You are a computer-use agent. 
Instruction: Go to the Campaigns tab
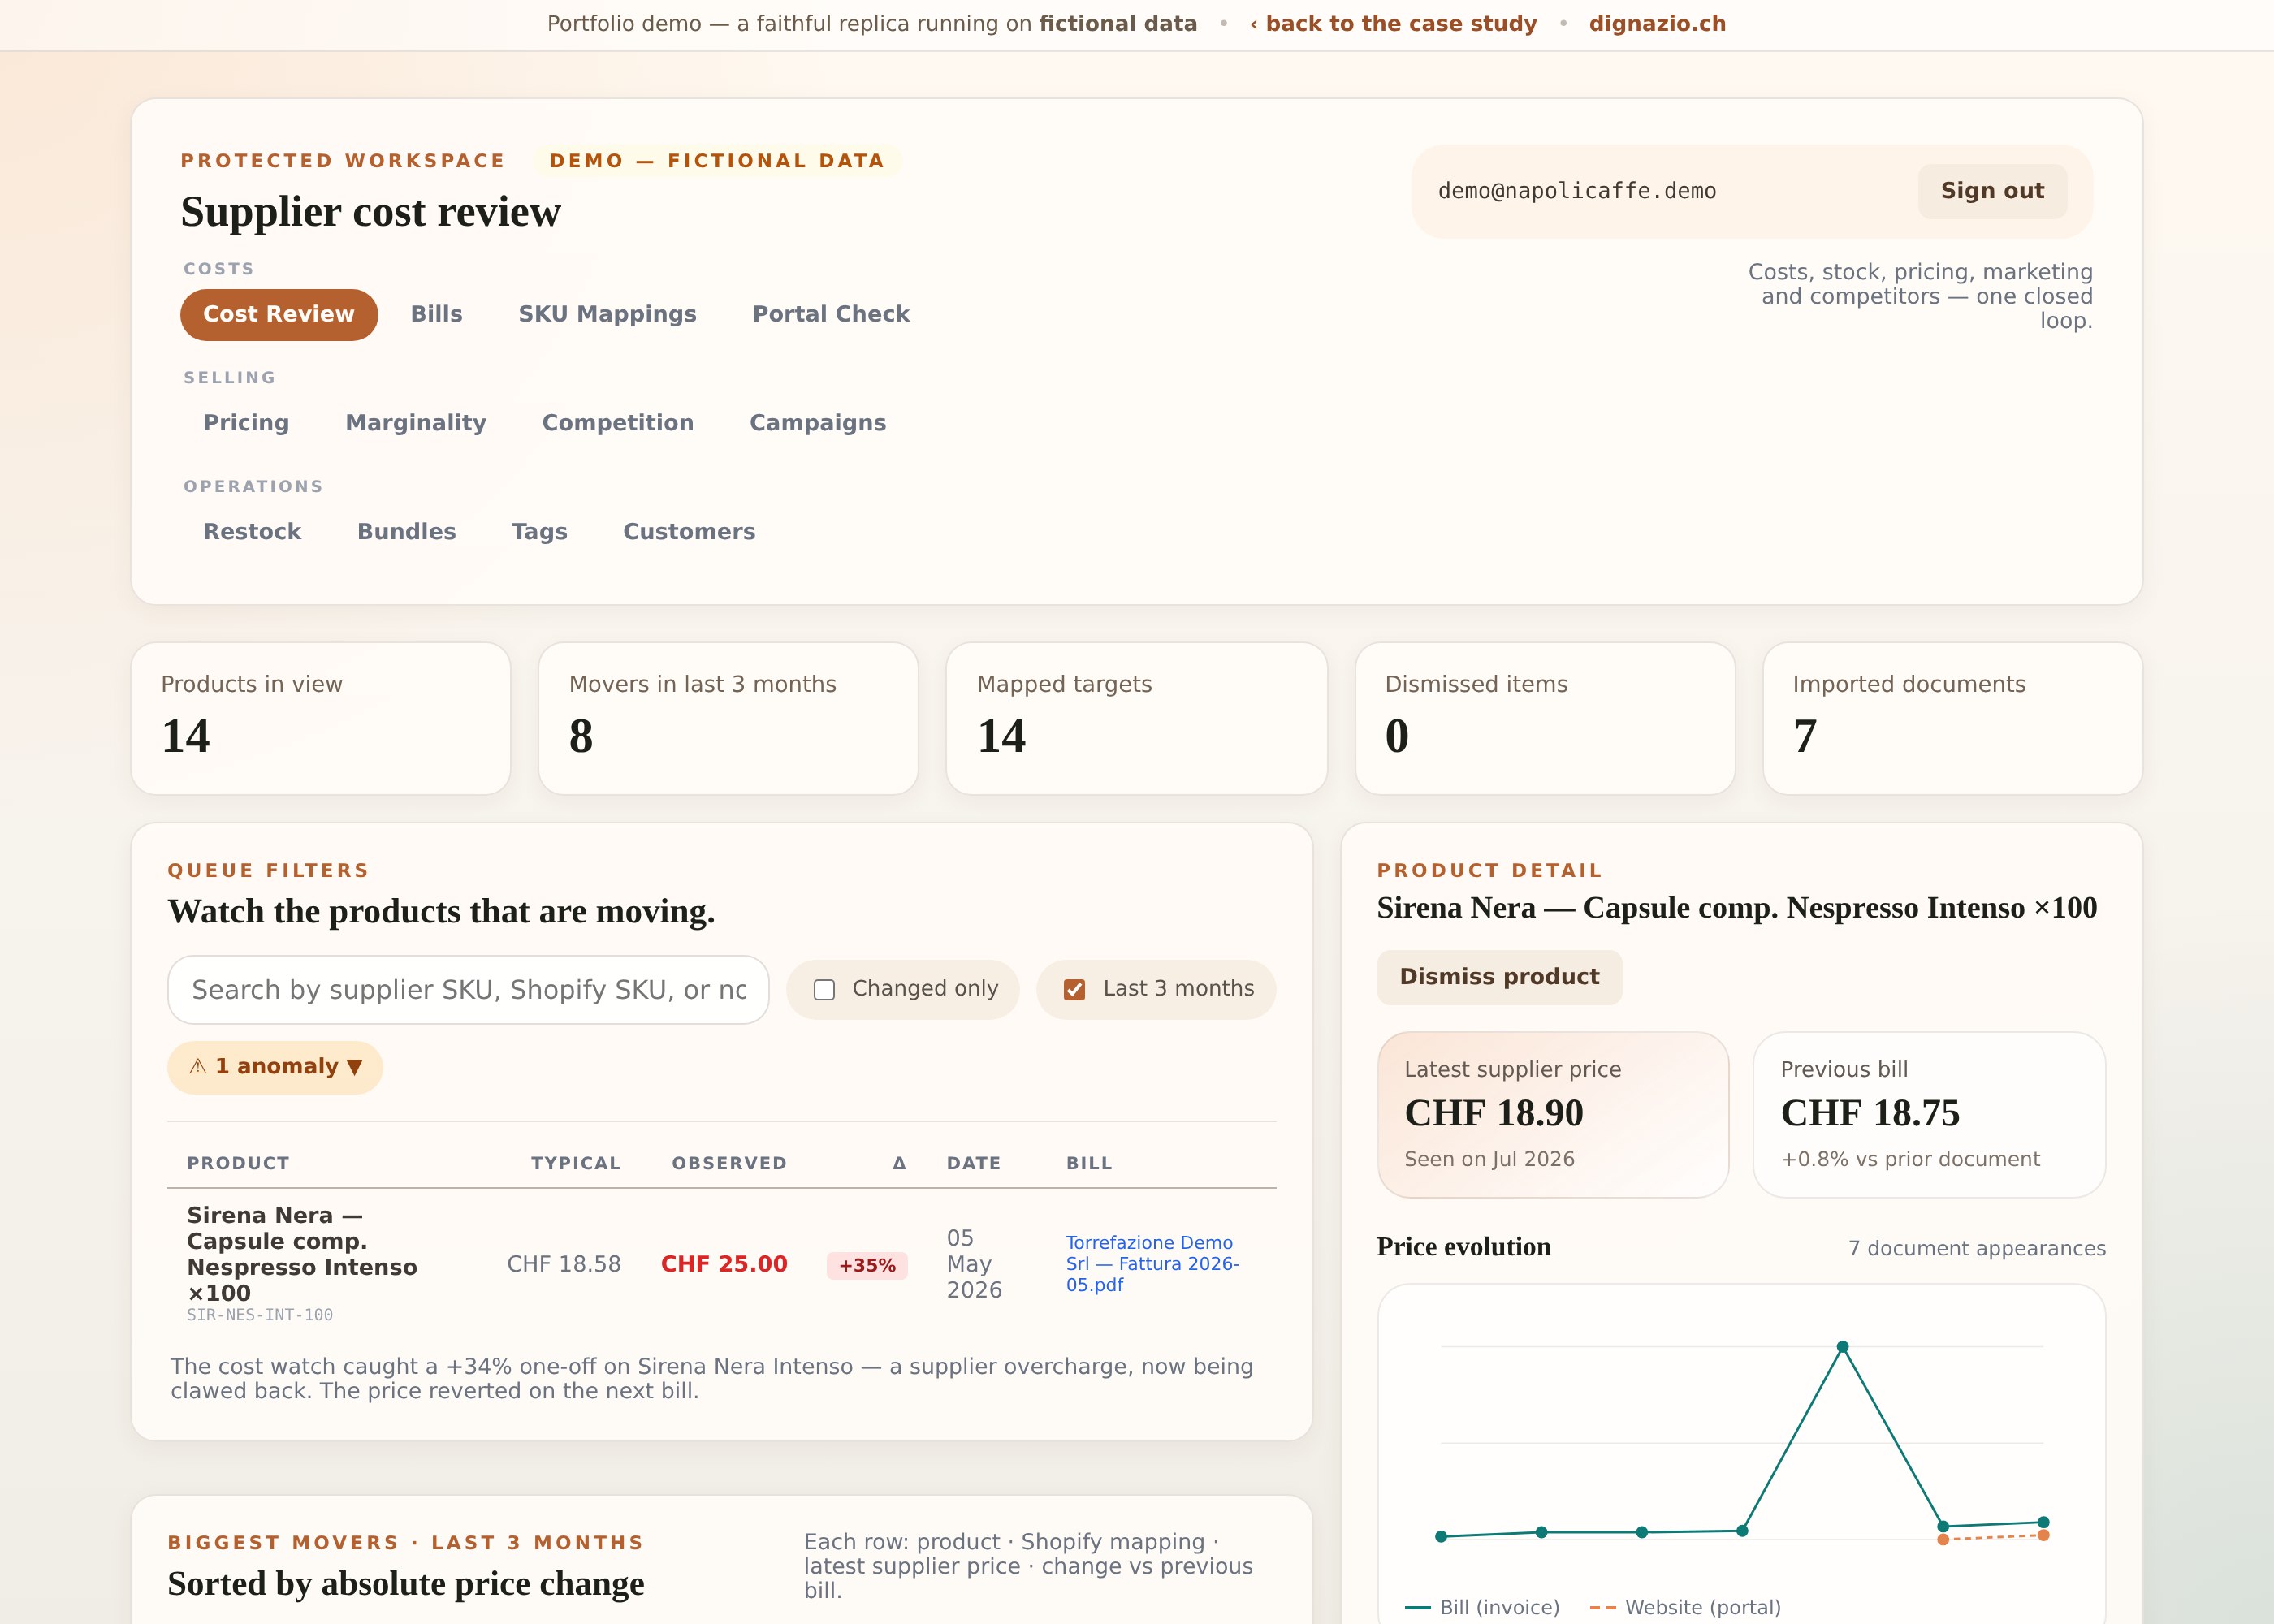[x=818, y=423]
